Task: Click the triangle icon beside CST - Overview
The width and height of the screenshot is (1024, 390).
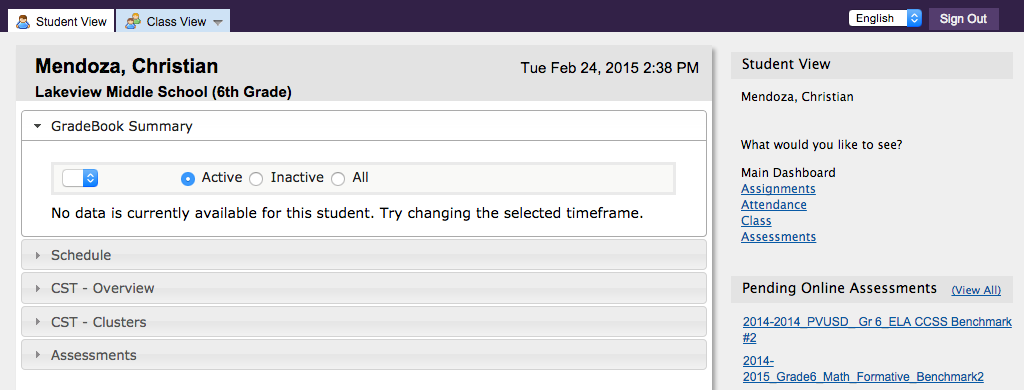Action: [x=38, y=288]
